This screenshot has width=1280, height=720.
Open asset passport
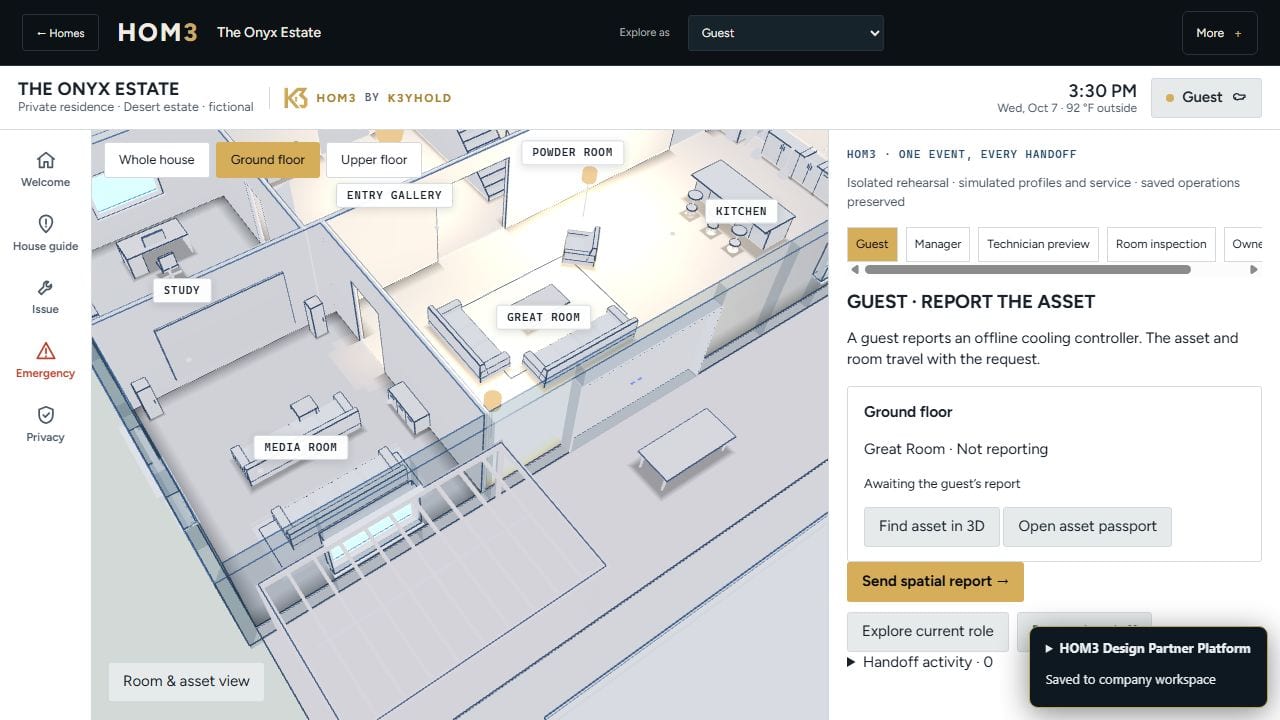(1087, 526)
